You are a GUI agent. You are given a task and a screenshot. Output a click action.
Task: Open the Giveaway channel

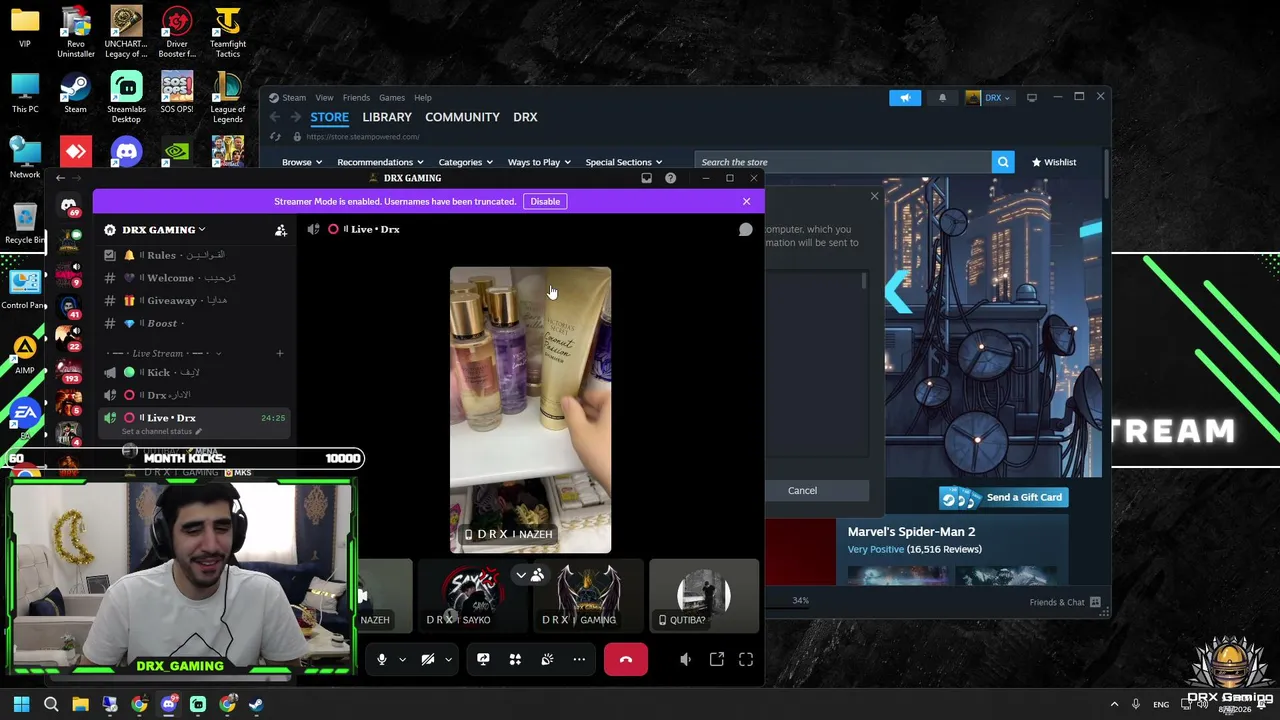[194, 301]
